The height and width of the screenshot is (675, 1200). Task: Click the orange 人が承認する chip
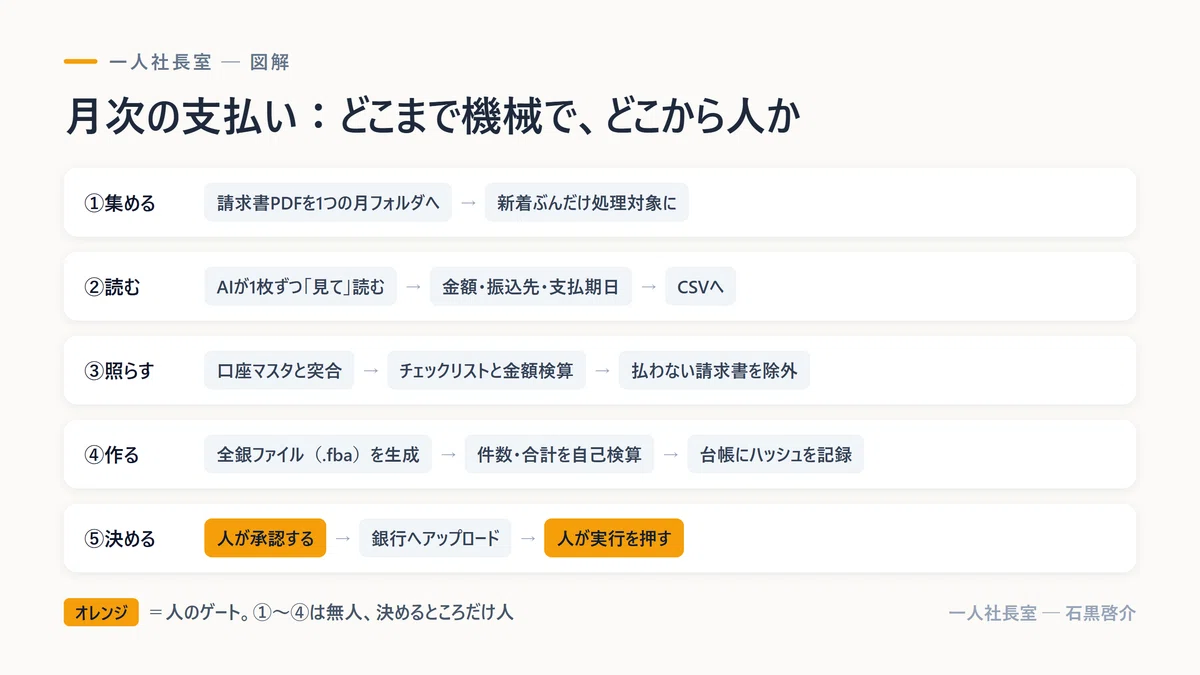click(265, 538)
